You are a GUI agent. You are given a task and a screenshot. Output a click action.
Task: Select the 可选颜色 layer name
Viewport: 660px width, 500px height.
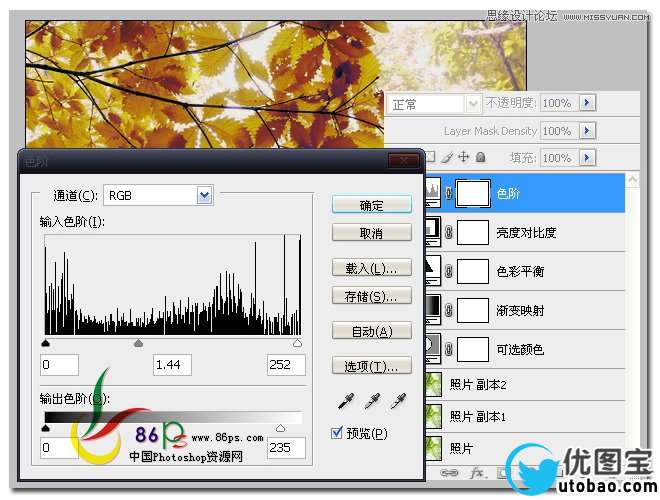click(x=520, y=349)
